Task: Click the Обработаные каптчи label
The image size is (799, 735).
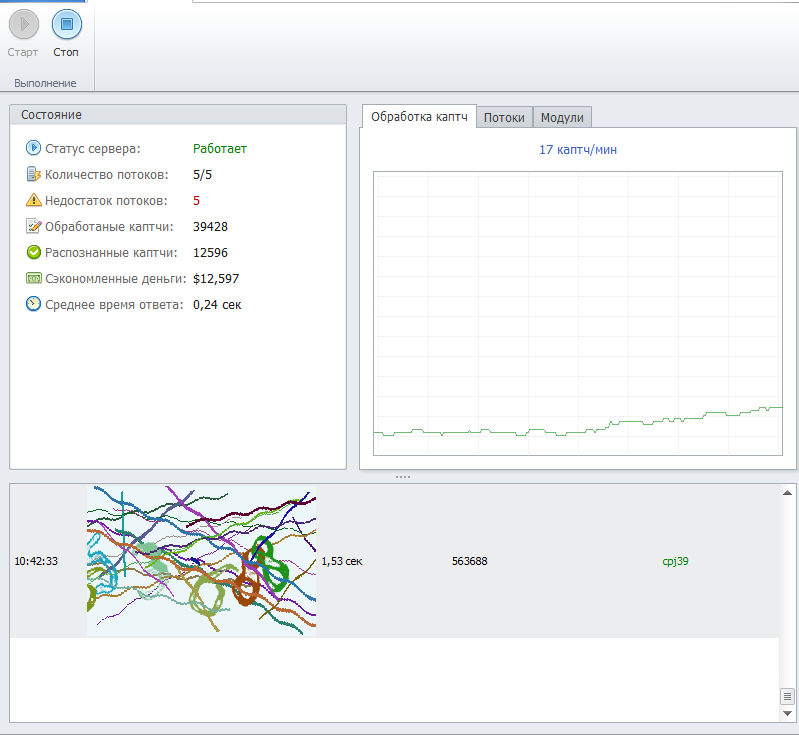Action: [109, 227]
